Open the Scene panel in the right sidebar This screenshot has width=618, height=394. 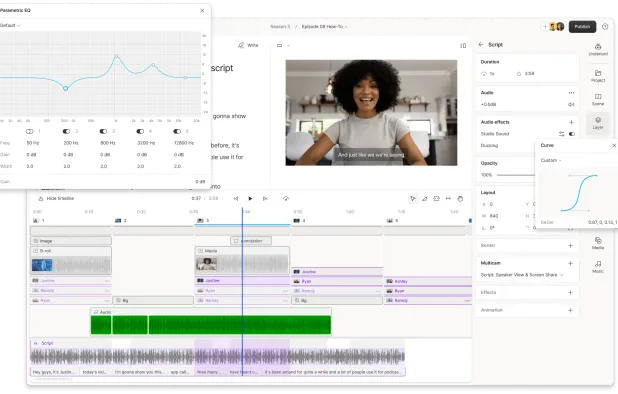[x=598, y=100]
